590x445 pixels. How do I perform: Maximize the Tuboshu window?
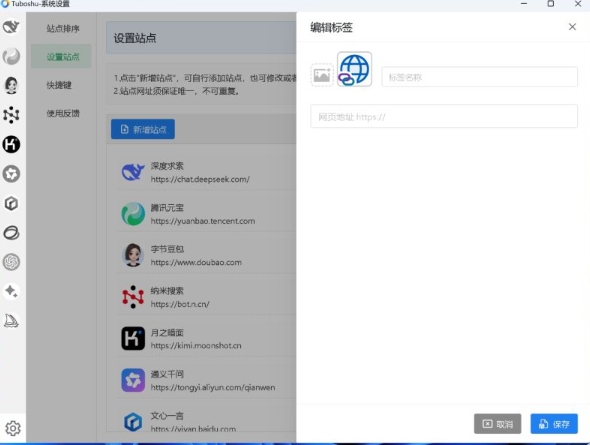[x=551, y=4]
